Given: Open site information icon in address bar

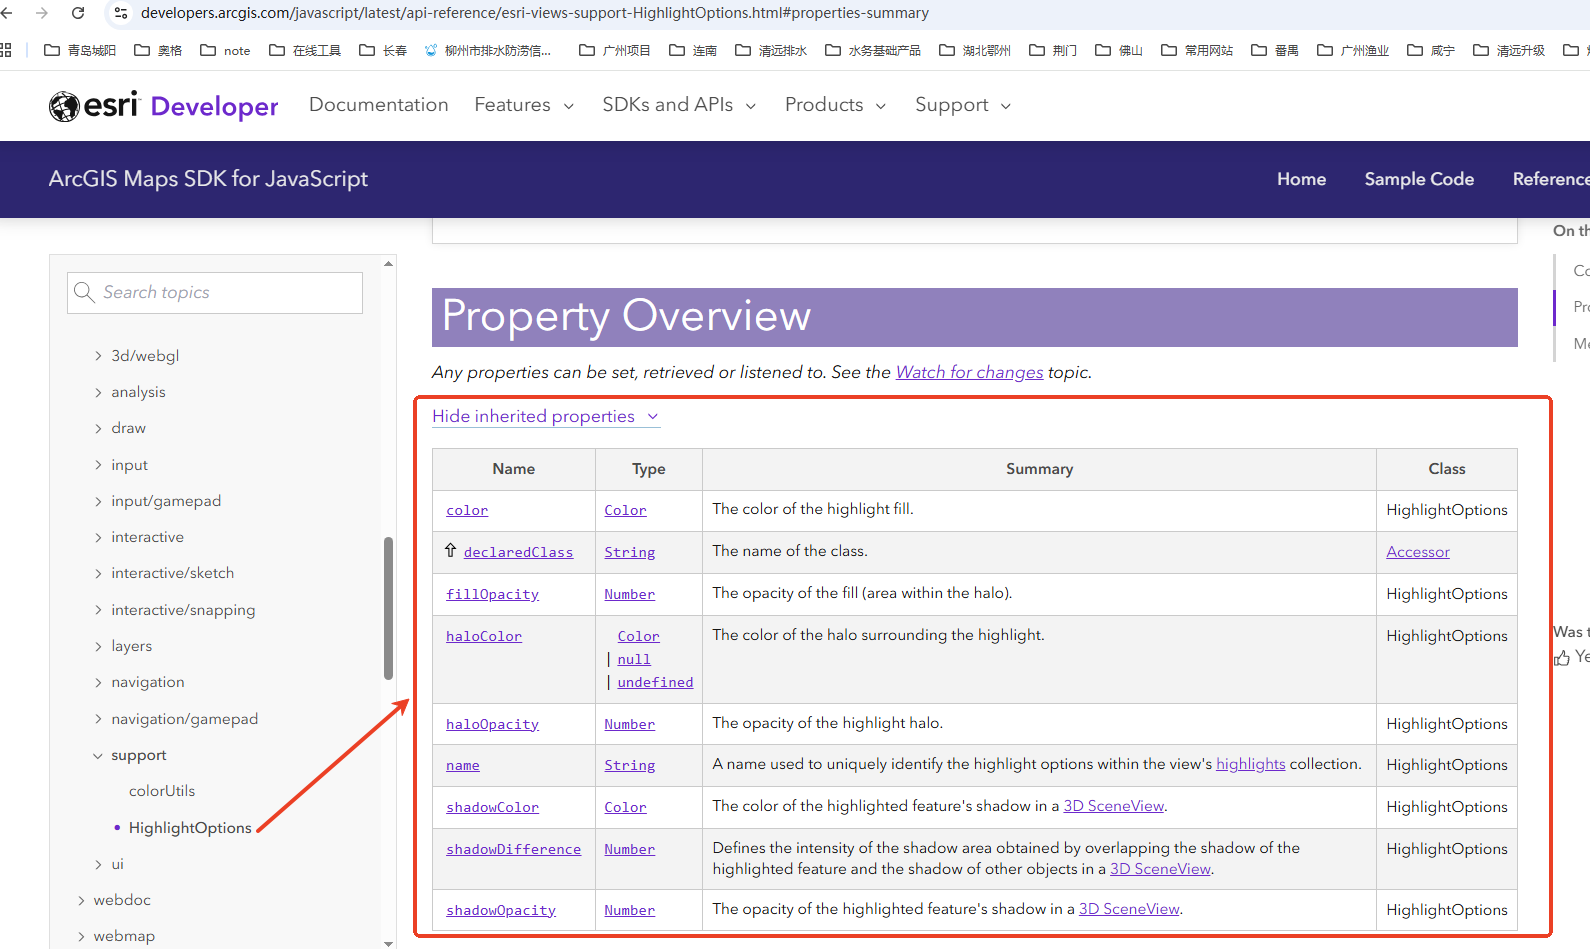Looking at the screenshot, I should (121, 13).
